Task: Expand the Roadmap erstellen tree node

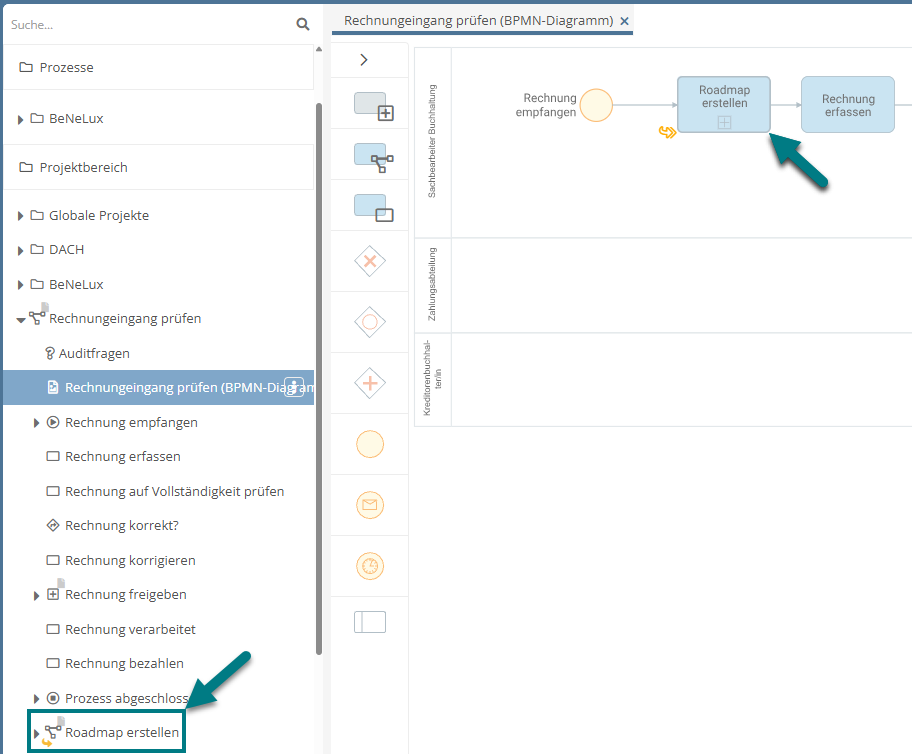Action: 36,733
